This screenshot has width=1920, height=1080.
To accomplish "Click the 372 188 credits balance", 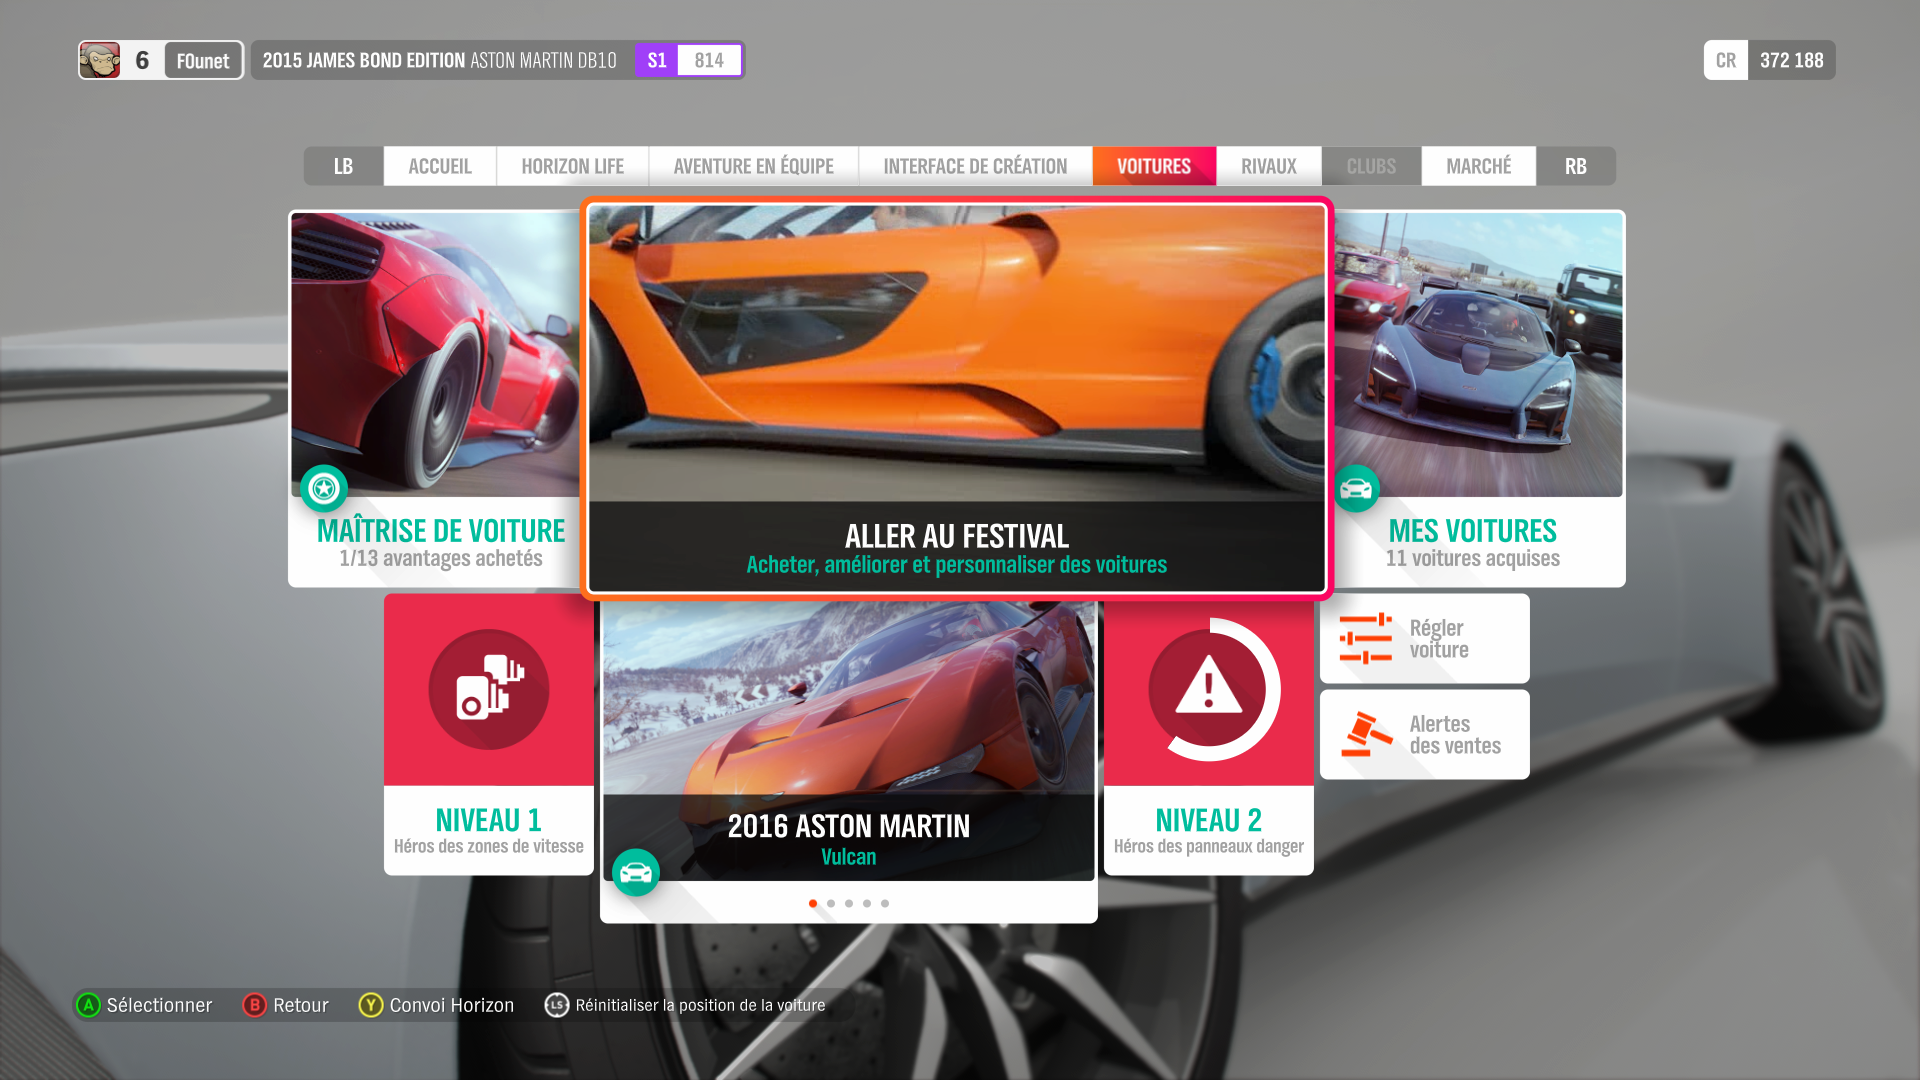I will pos(1791,60).
